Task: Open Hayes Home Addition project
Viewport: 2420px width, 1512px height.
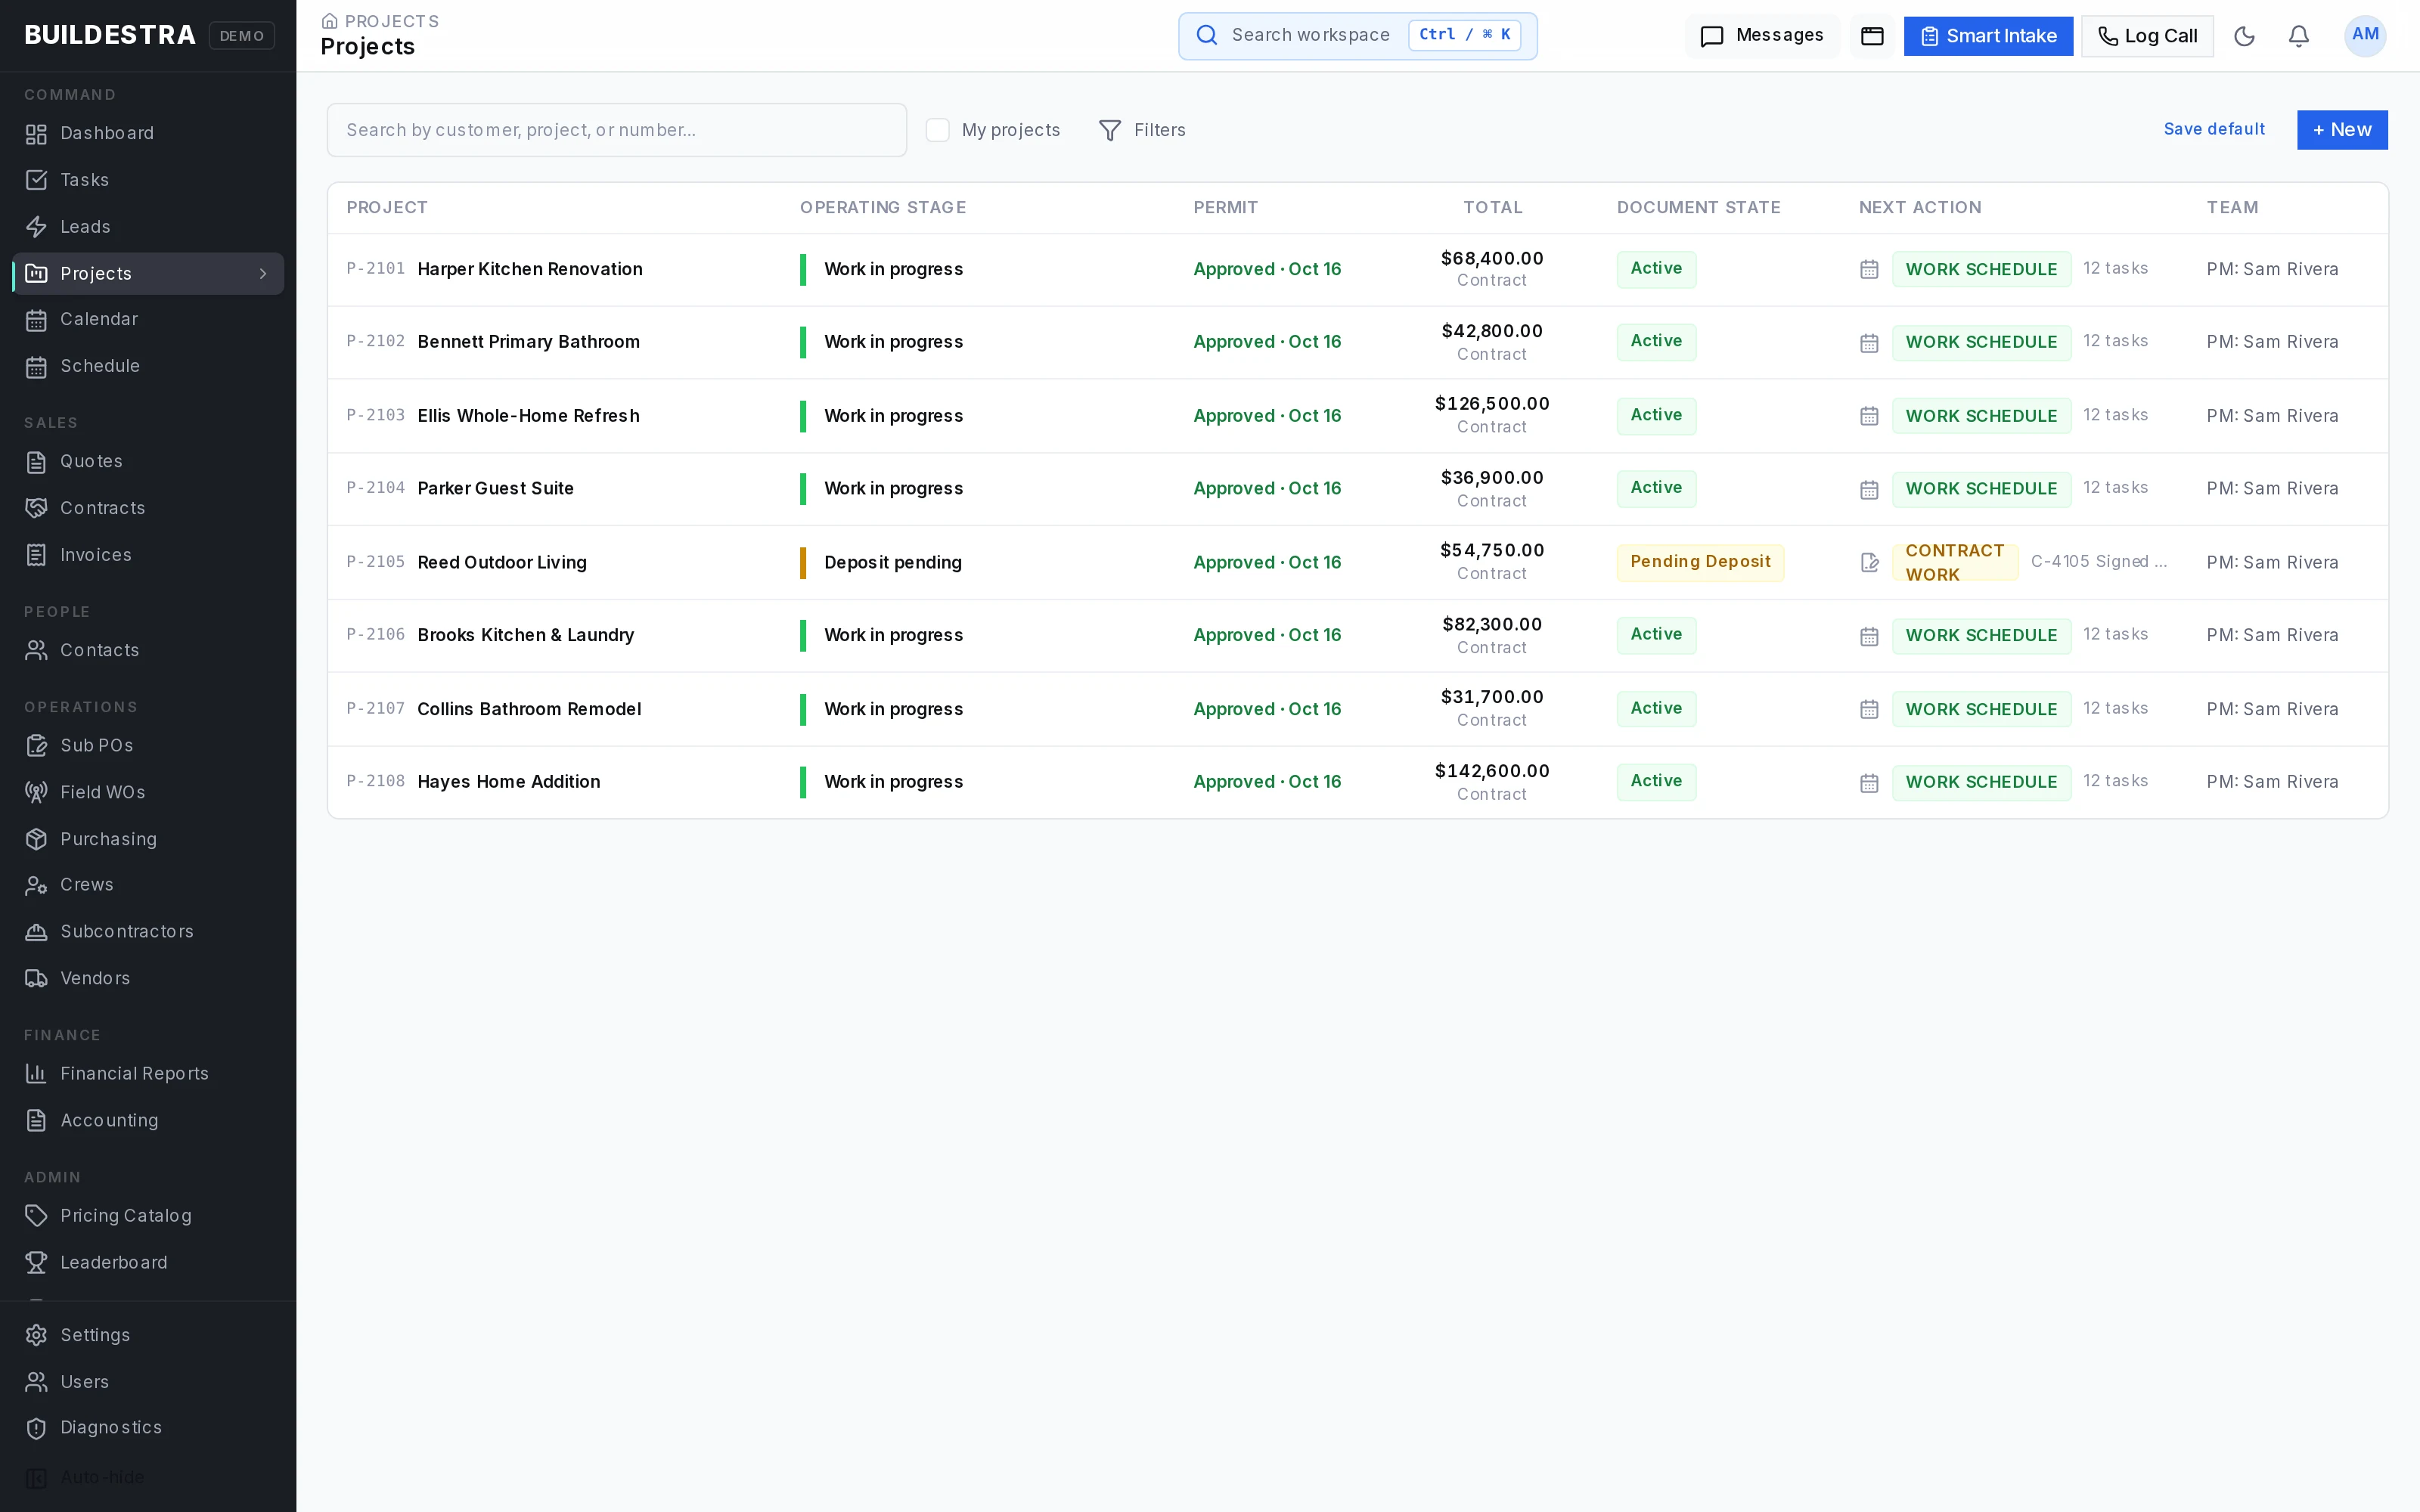Action: [509, 782]
